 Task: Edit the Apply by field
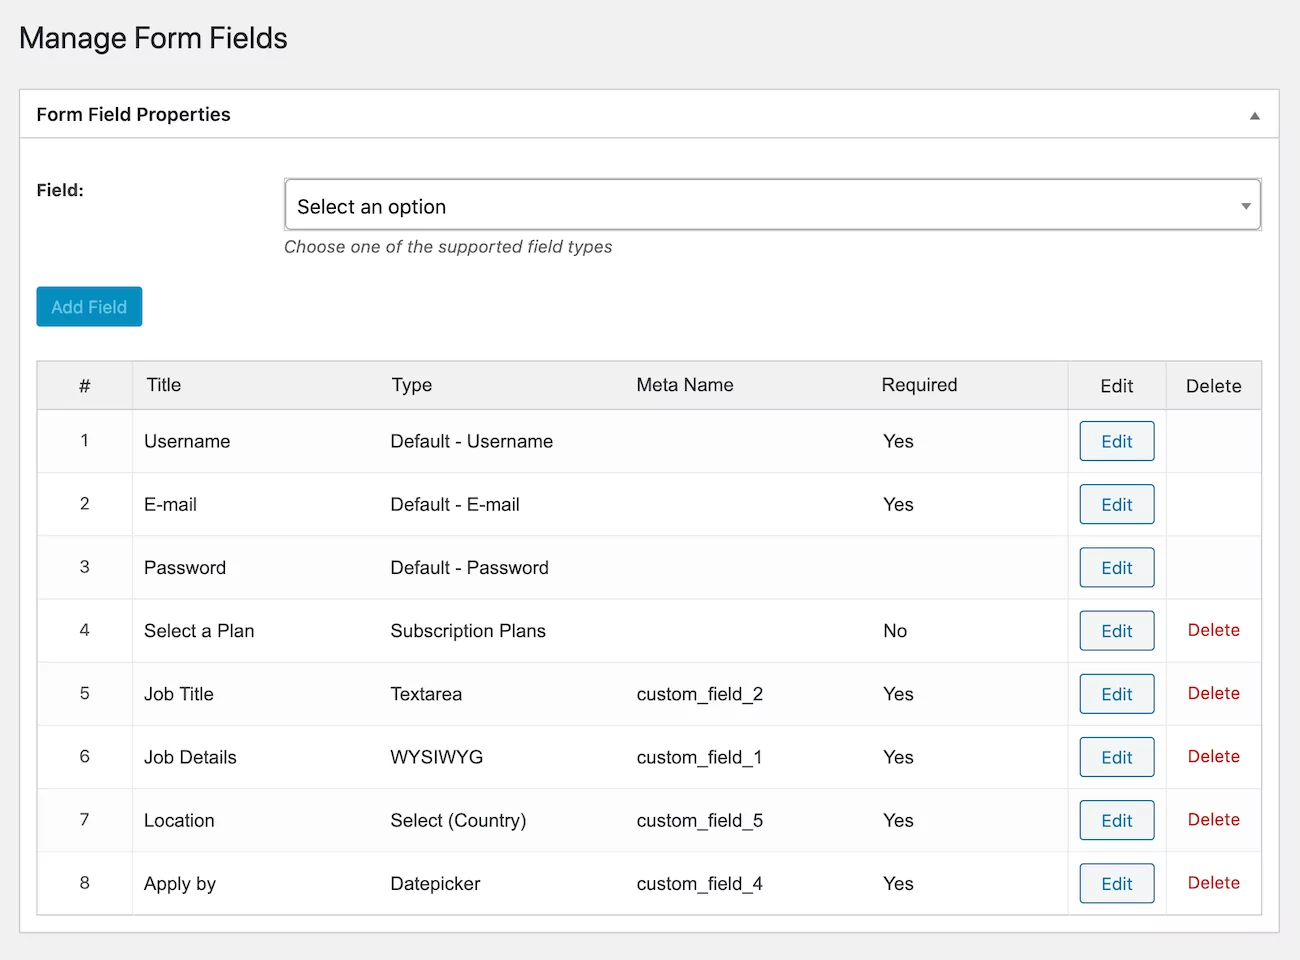pyautogui.click(x=1116, y=883)
